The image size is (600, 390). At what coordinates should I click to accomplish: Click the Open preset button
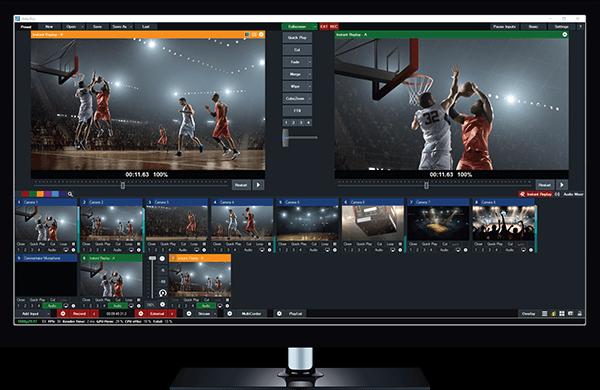tap(71, 27)
